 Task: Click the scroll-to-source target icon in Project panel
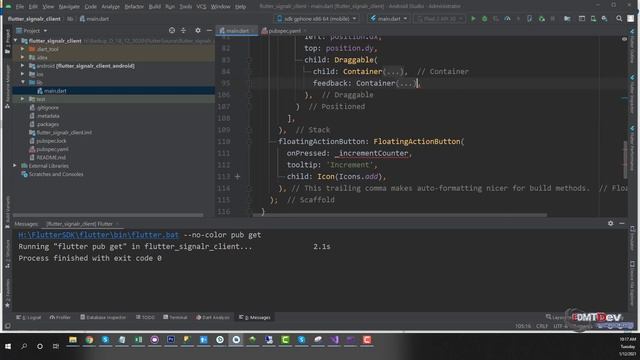(172, 31)
